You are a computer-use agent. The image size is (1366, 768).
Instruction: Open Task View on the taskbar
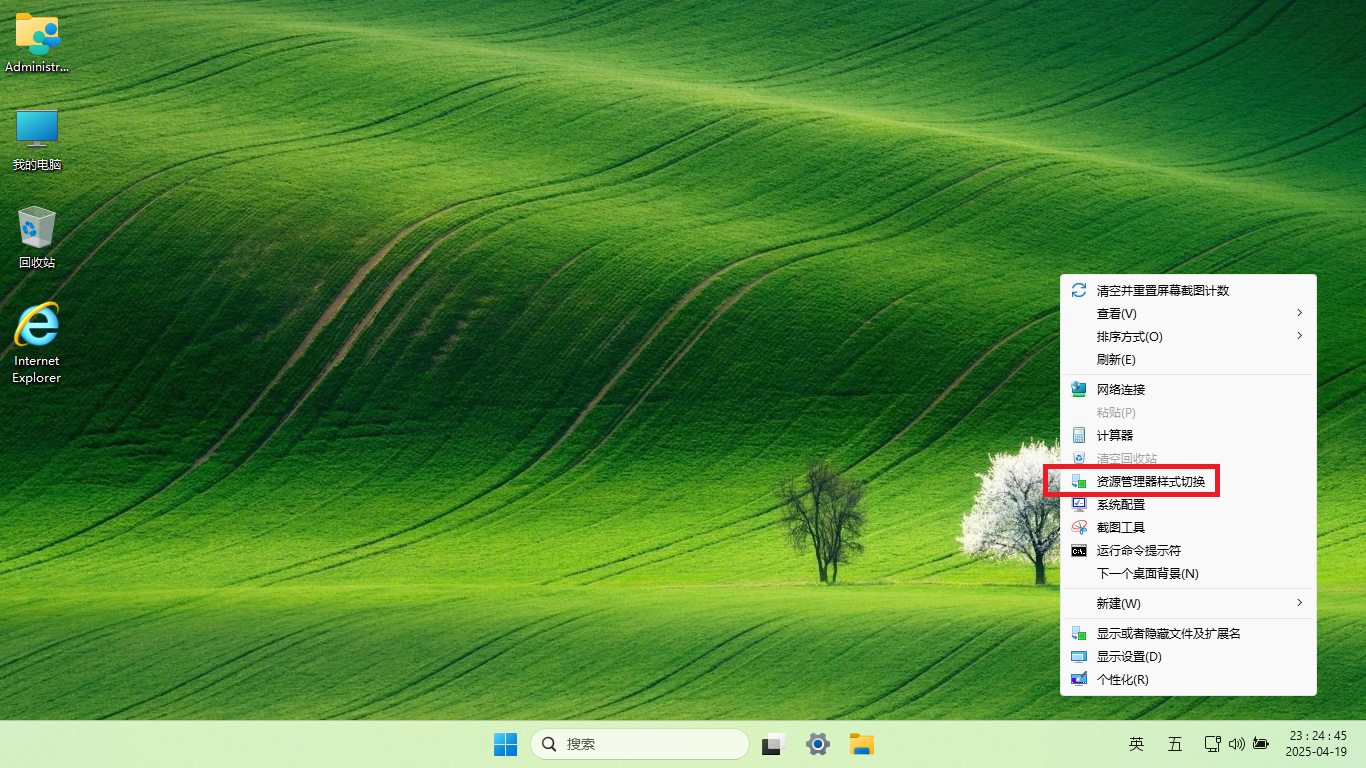[774, 744]
